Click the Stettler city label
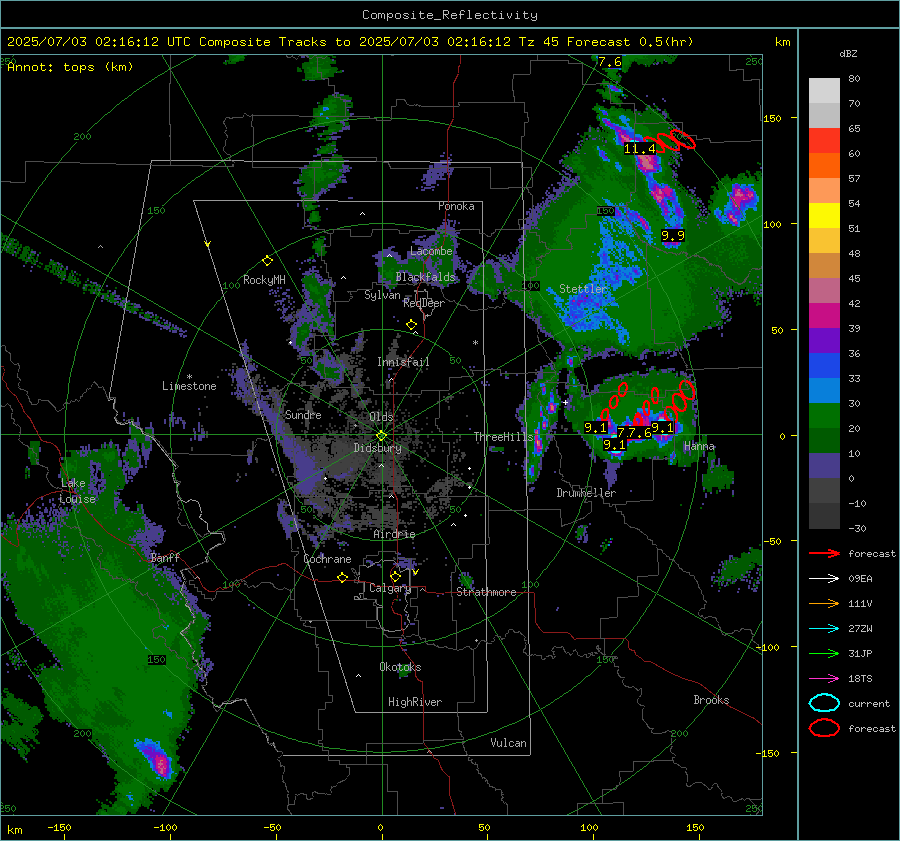Viewport: 900px width, 841px height. [583, 289]
